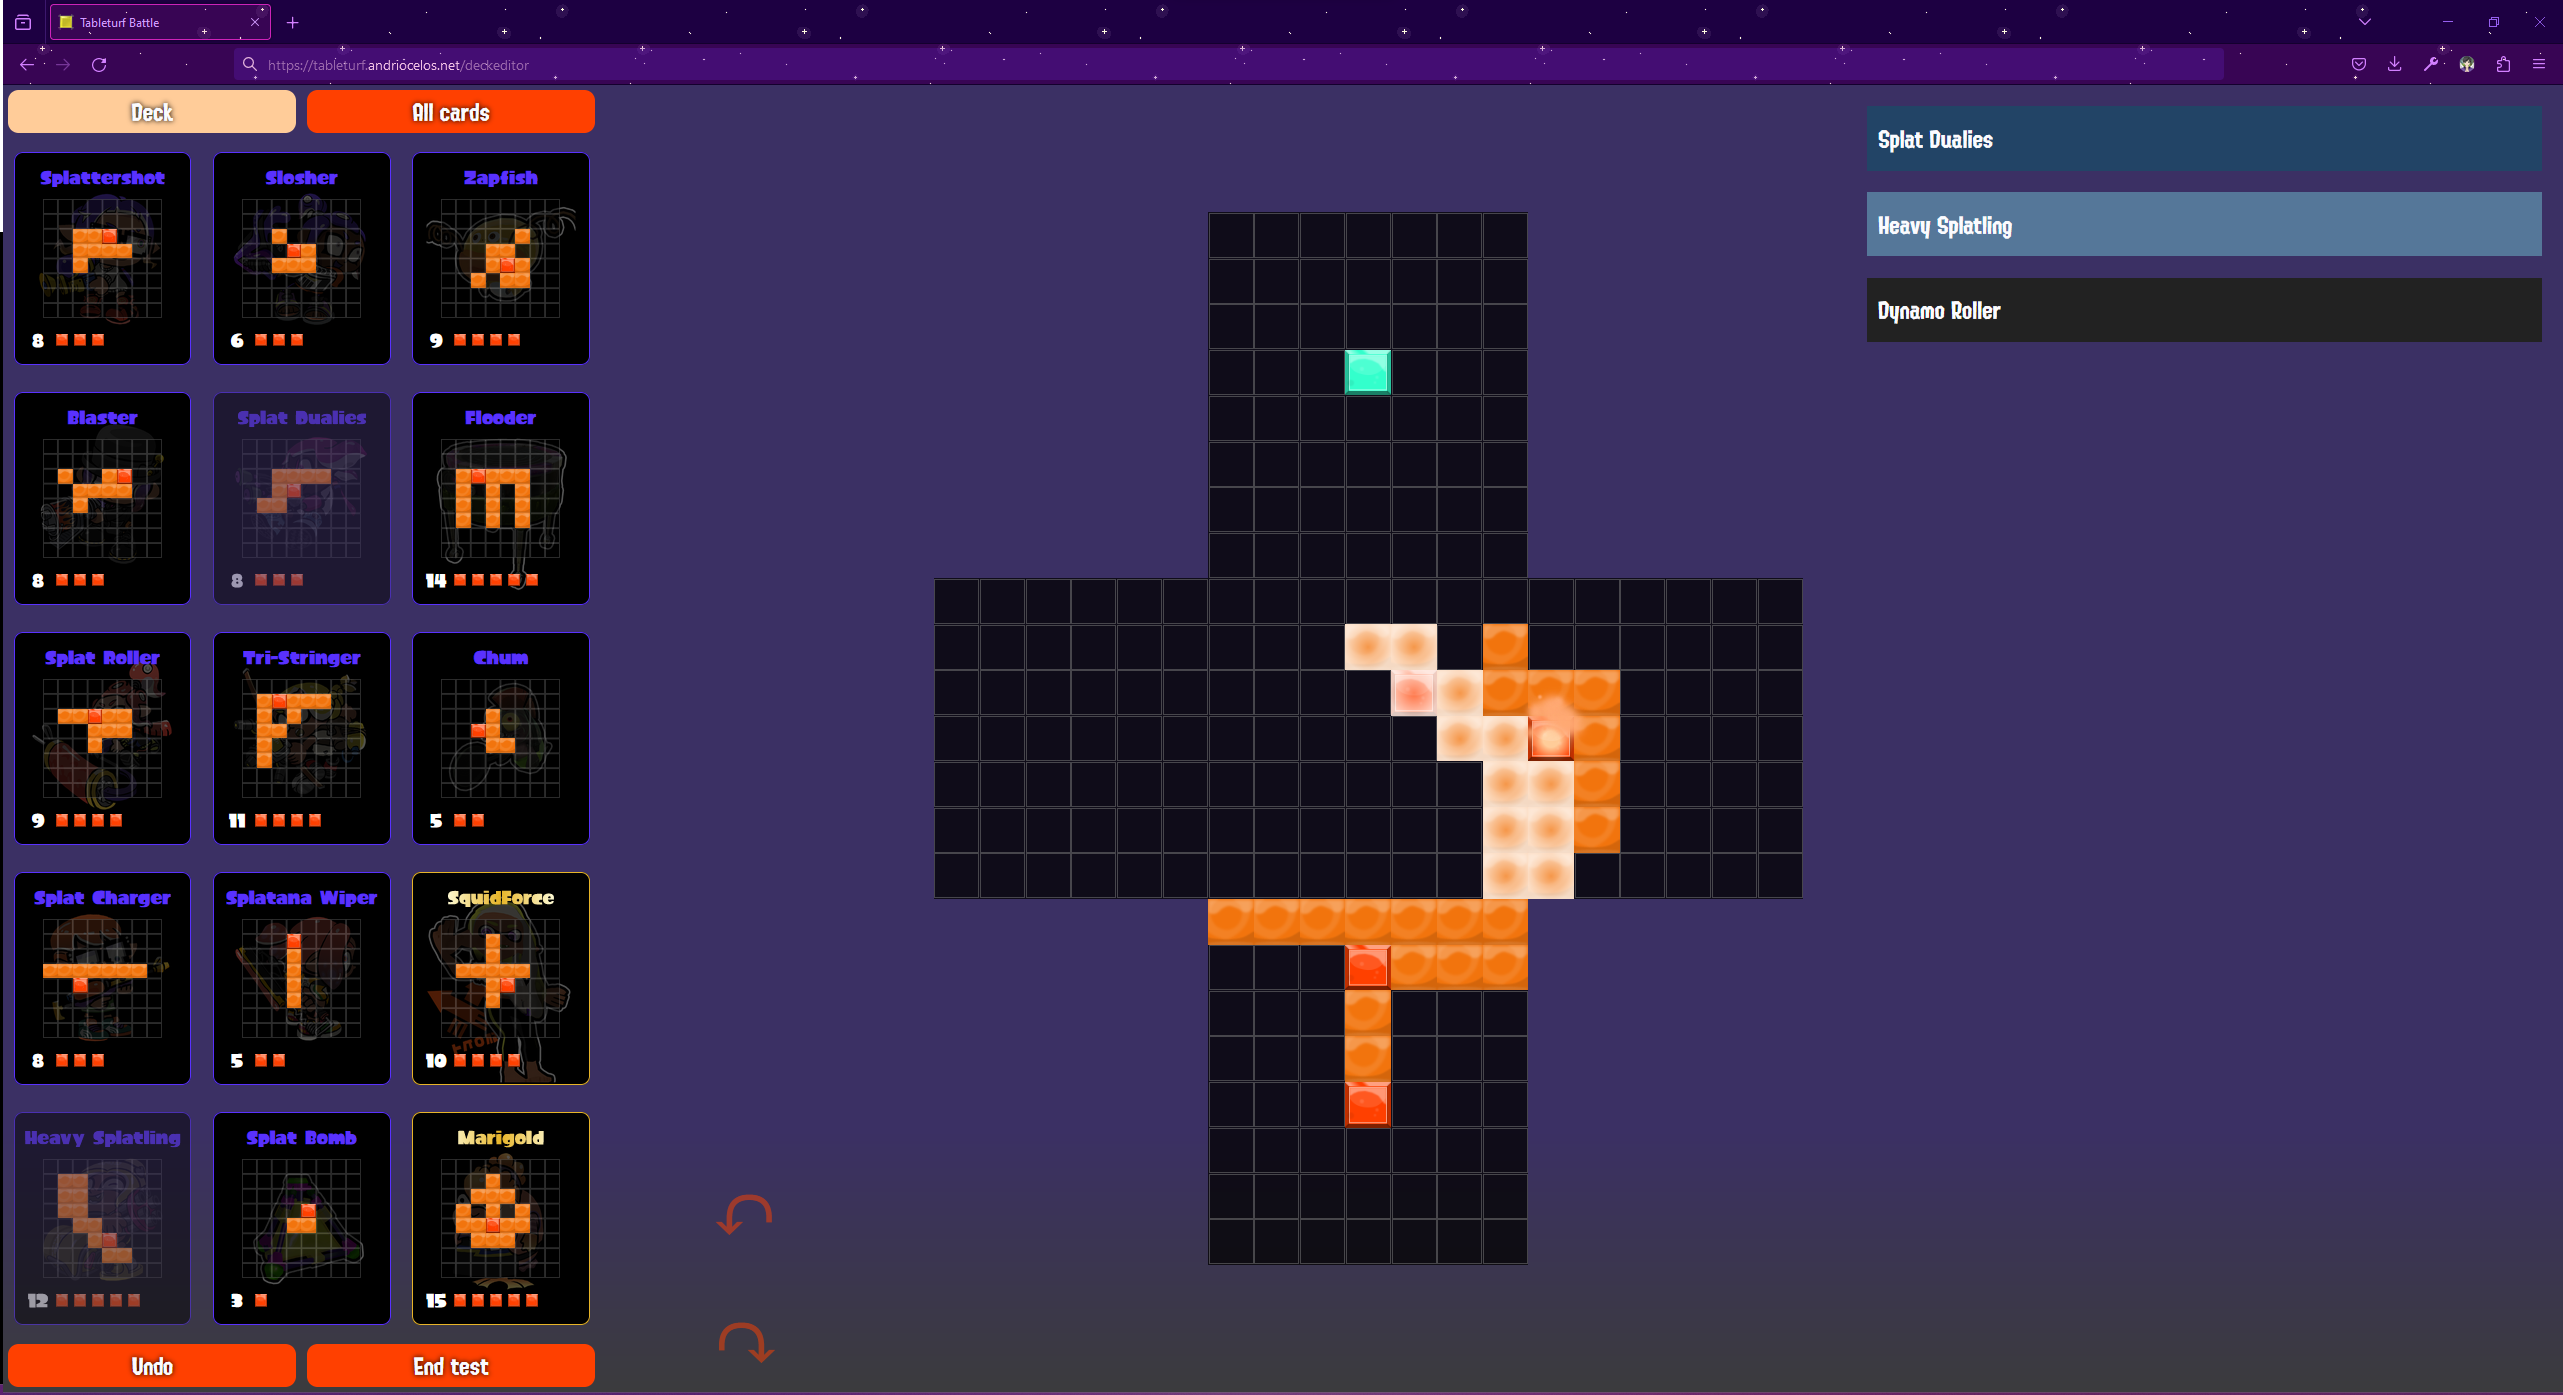Select the Heavy Splatling card in hand
Image resolution: width=2563 pixels, height=1395 pixels.
(x=2201, y=224)
